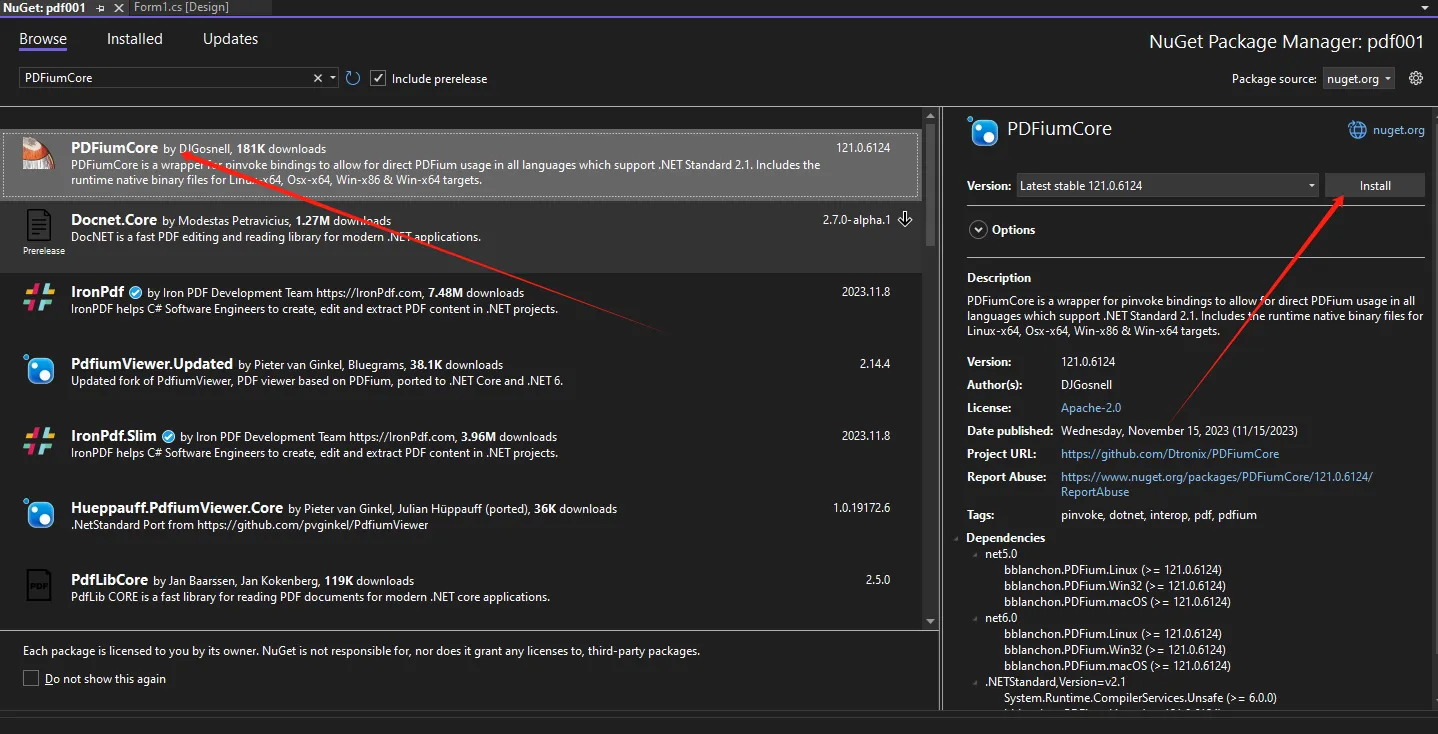The height and width of the screenshot is (734, 1438).
Task: Open the Form1.cs [Design] document tab
Action: point(181,8)
